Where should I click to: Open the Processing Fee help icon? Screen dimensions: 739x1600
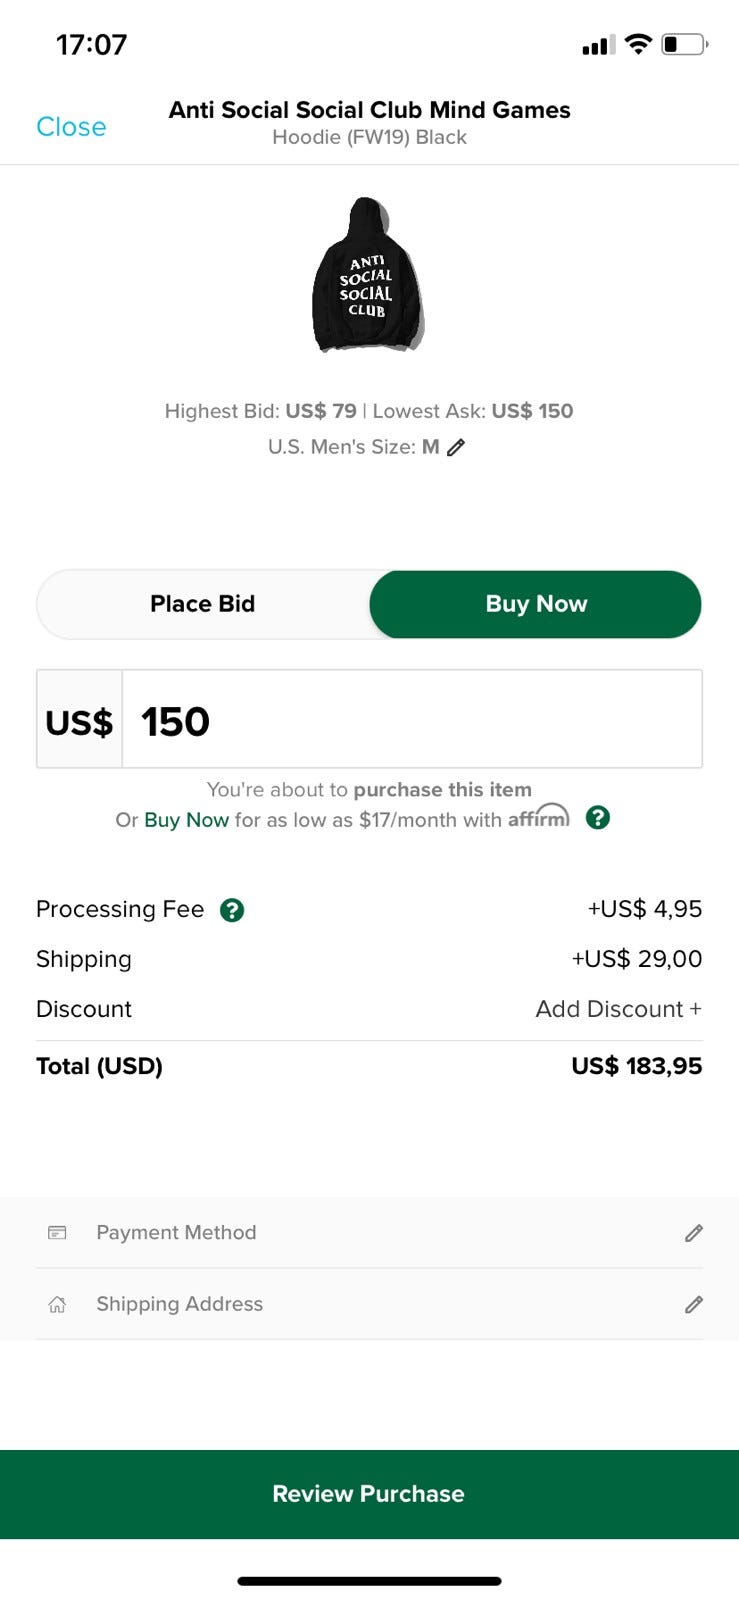pyautogui.click(x=232, y=910)
